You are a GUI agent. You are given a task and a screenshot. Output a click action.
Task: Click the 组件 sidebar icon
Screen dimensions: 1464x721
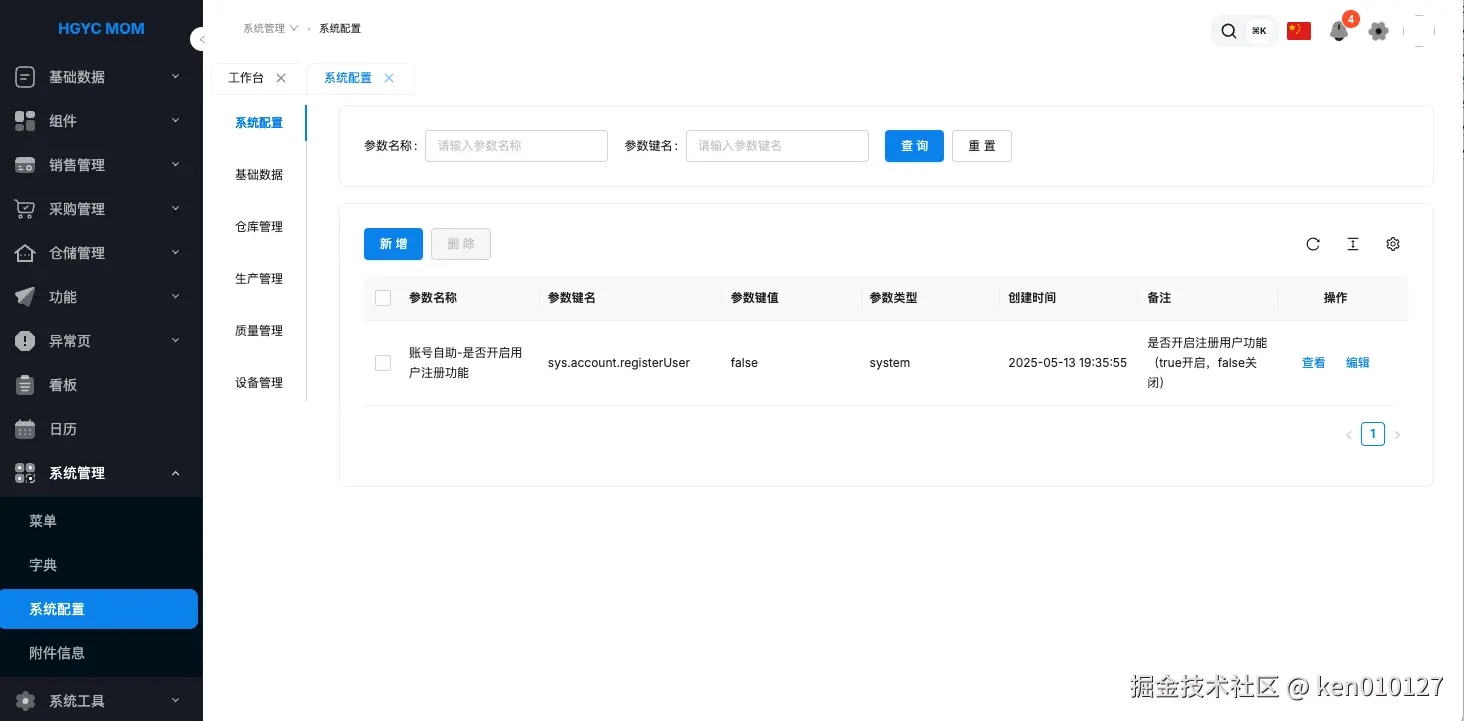coord(25,121)
